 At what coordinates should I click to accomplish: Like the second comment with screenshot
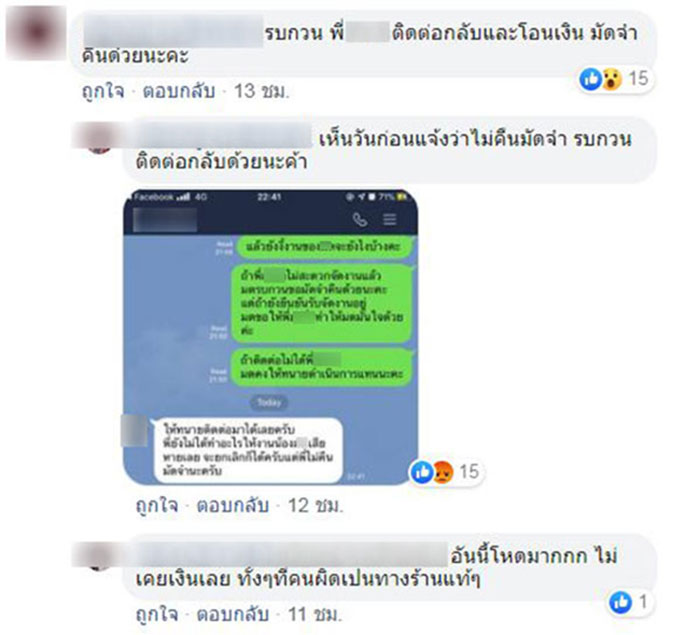[157, 505]
